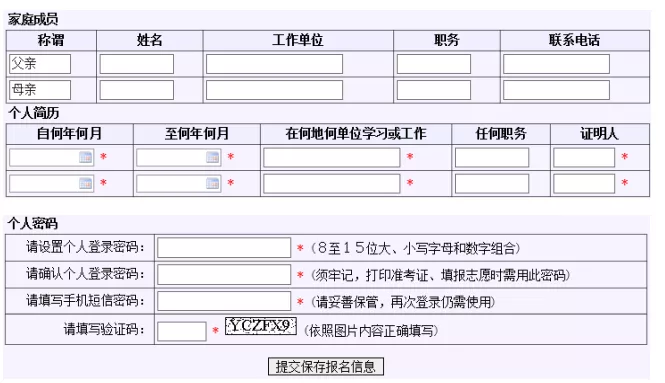Screen dimensions: 665x383
Task: Click first row 在何地何单位学习或工作 field
Action: [332, 157]
